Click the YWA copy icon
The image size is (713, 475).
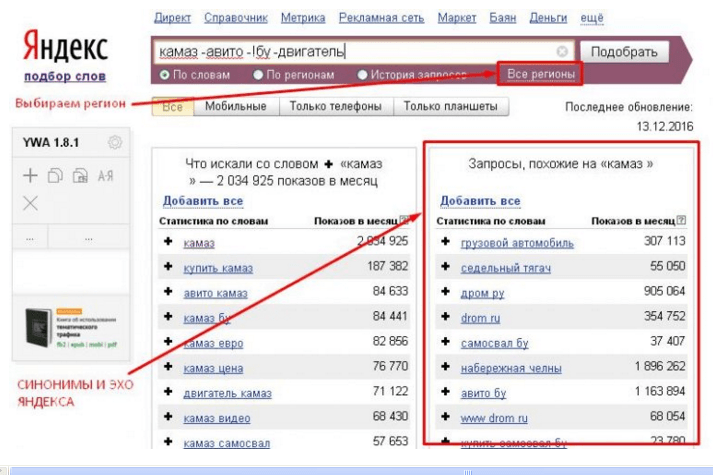click(55, 175)
